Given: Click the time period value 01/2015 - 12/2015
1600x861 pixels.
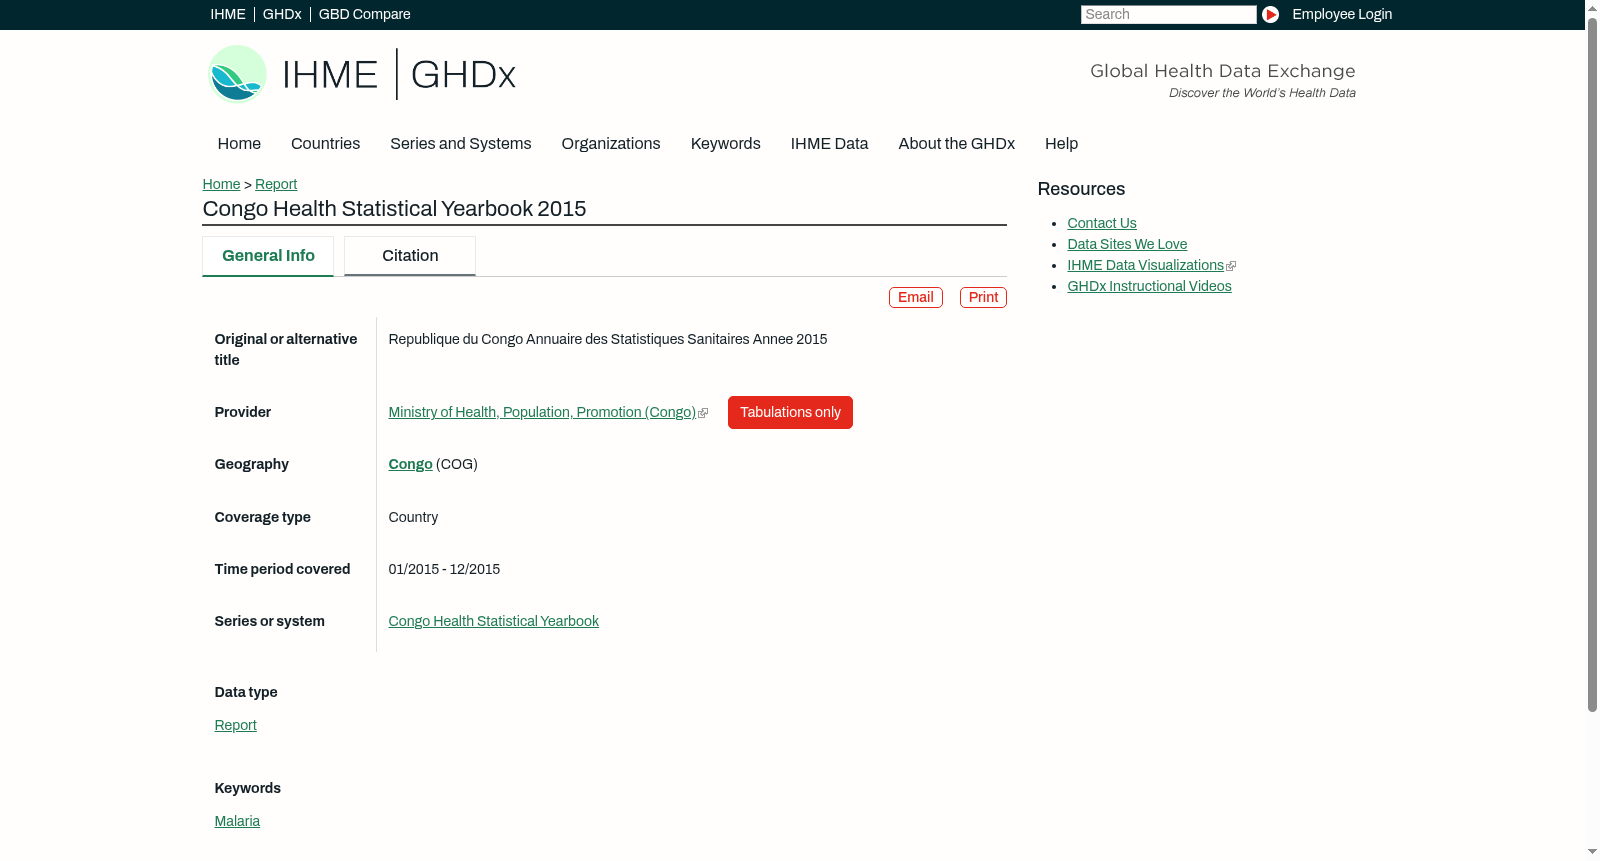Looking at the screenshot, I should pos(445,569).
